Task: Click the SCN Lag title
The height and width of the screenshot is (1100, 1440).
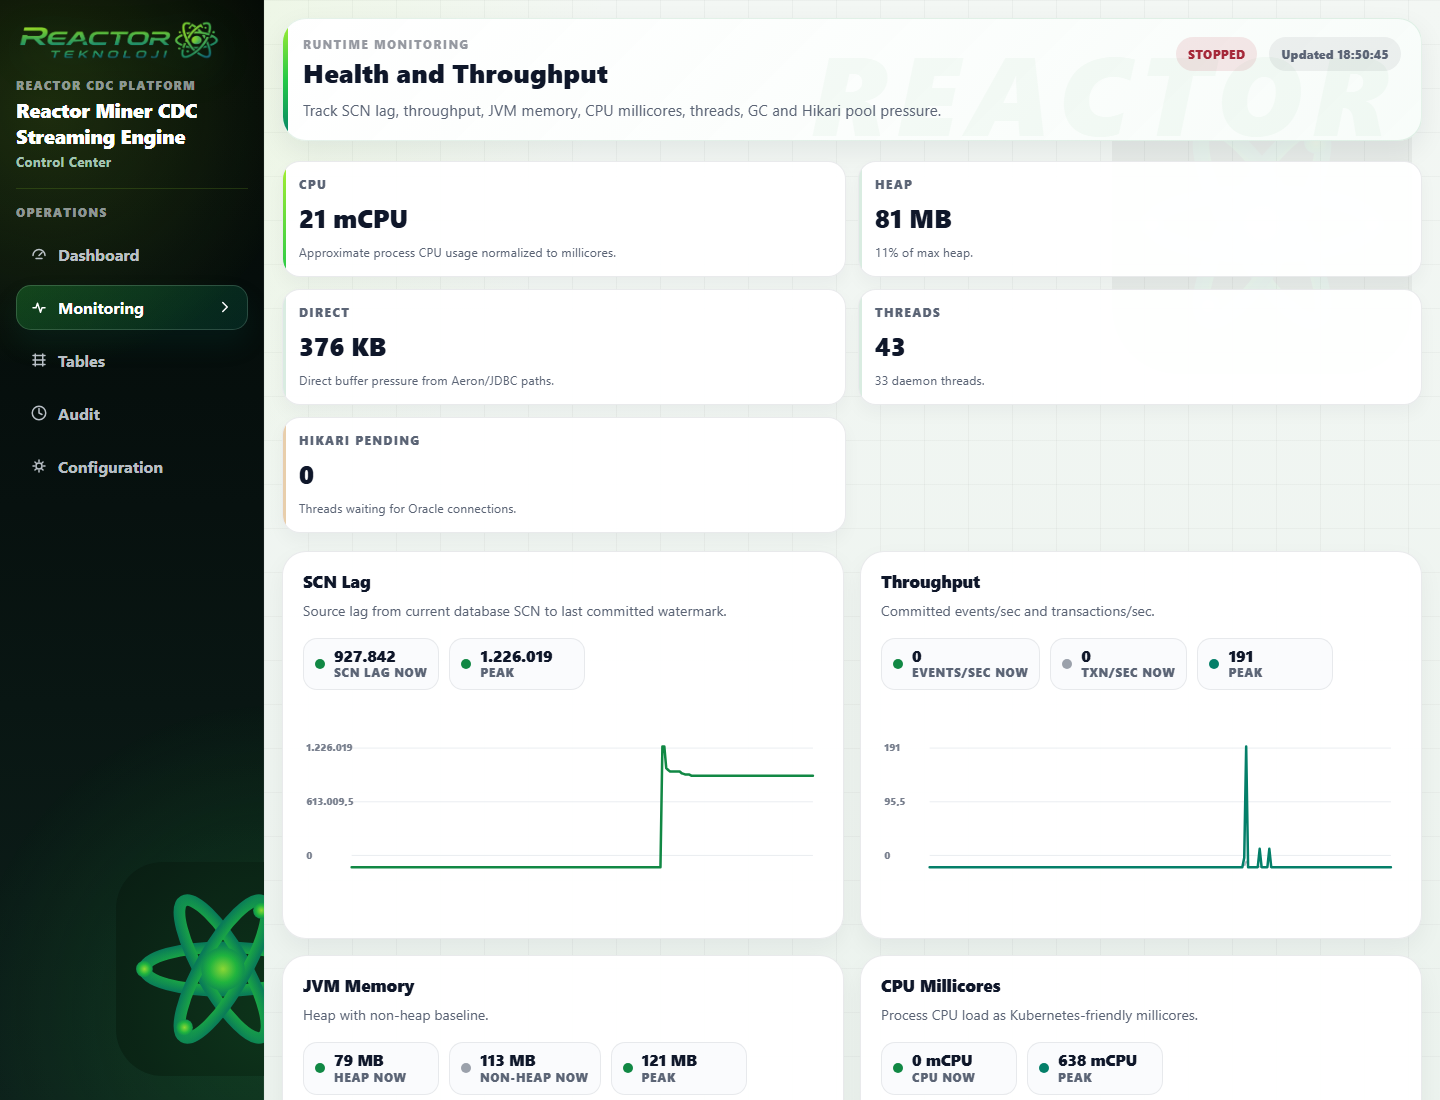Action: tap(337, 582)
